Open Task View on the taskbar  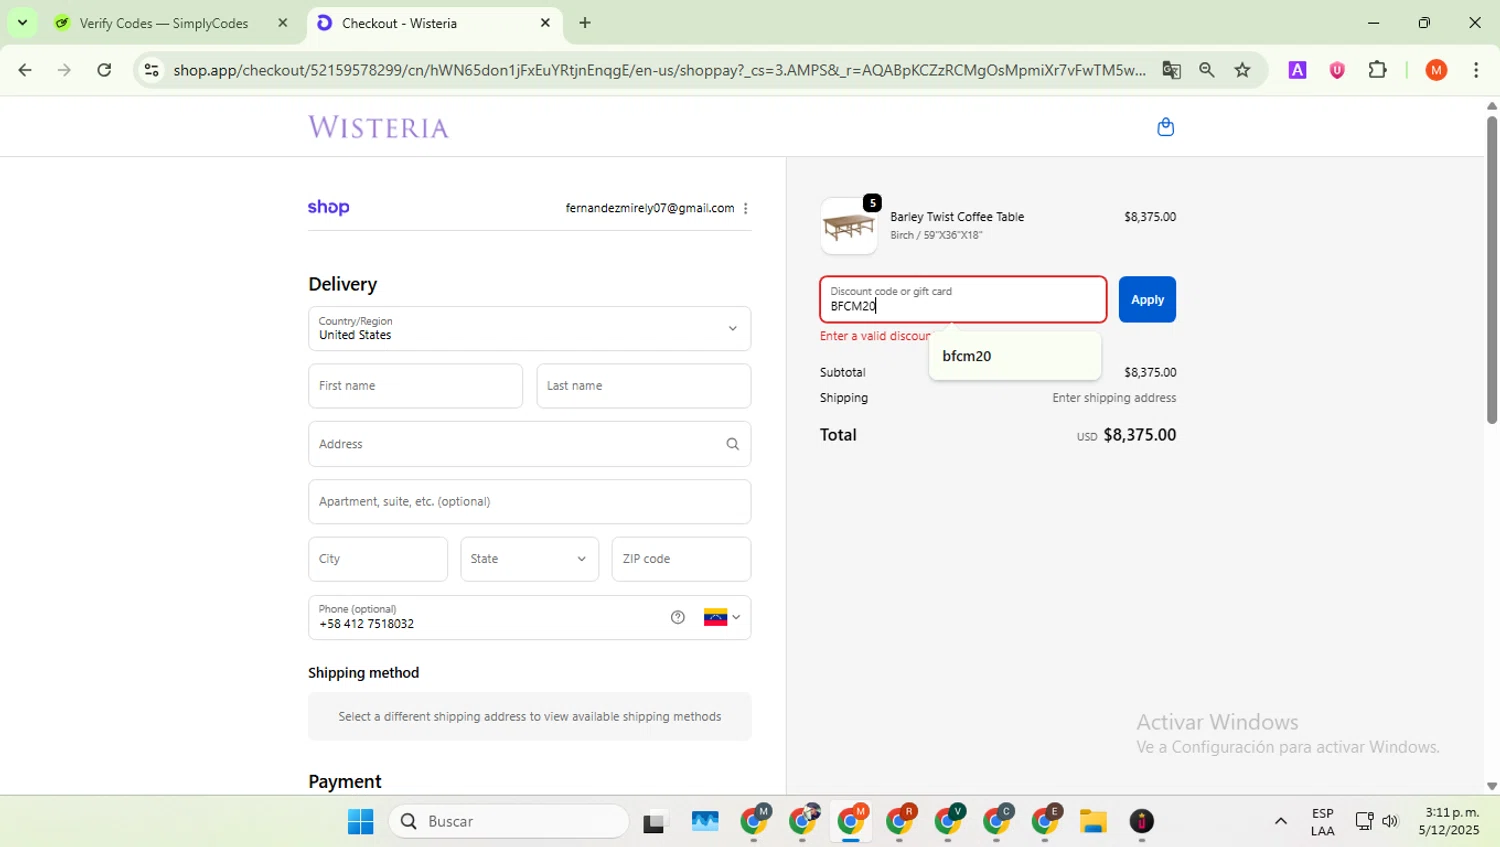(x=655, y=822)
